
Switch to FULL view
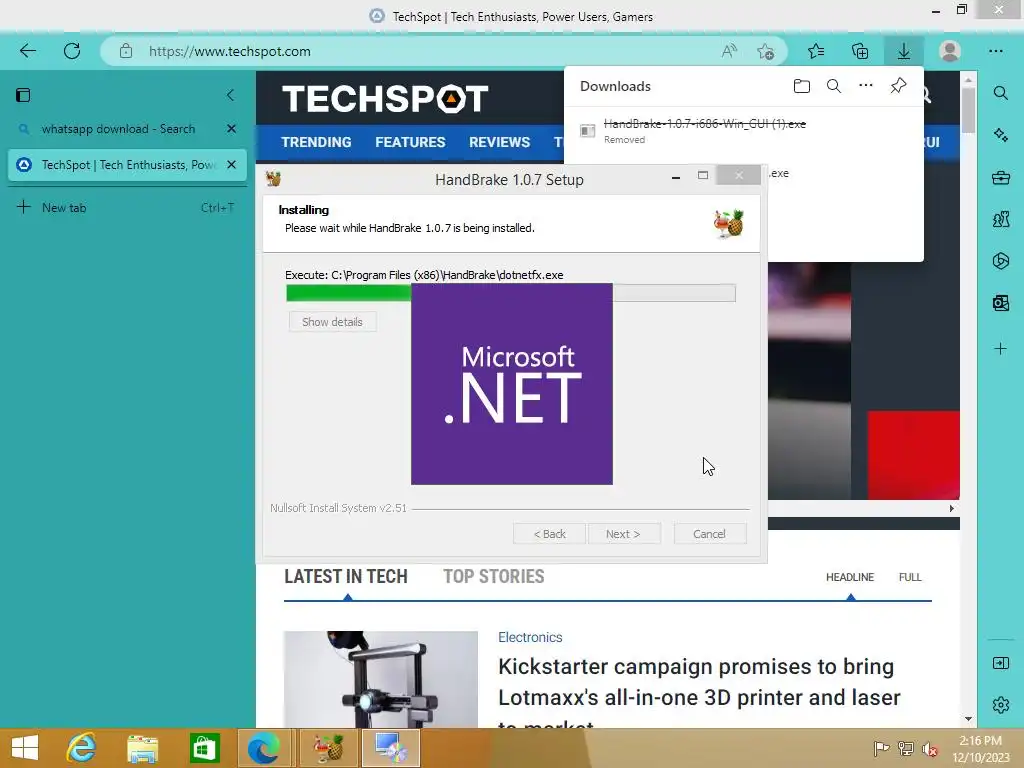tap(910, 577)
